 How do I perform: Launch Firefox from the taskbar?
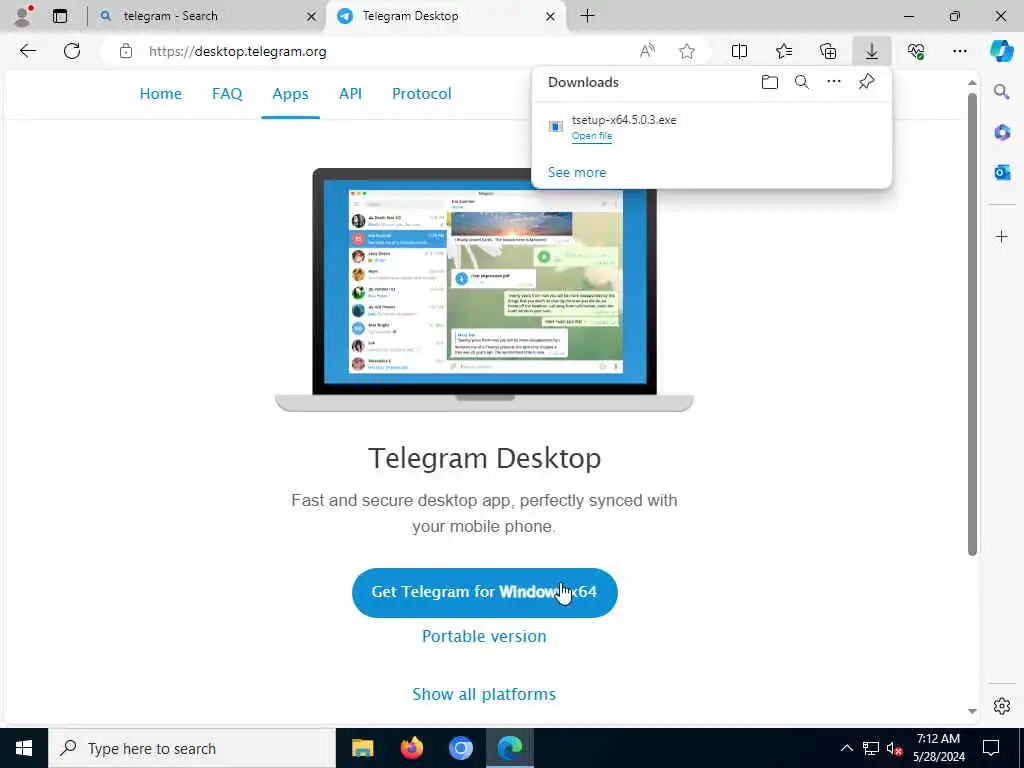click(411, 748)
